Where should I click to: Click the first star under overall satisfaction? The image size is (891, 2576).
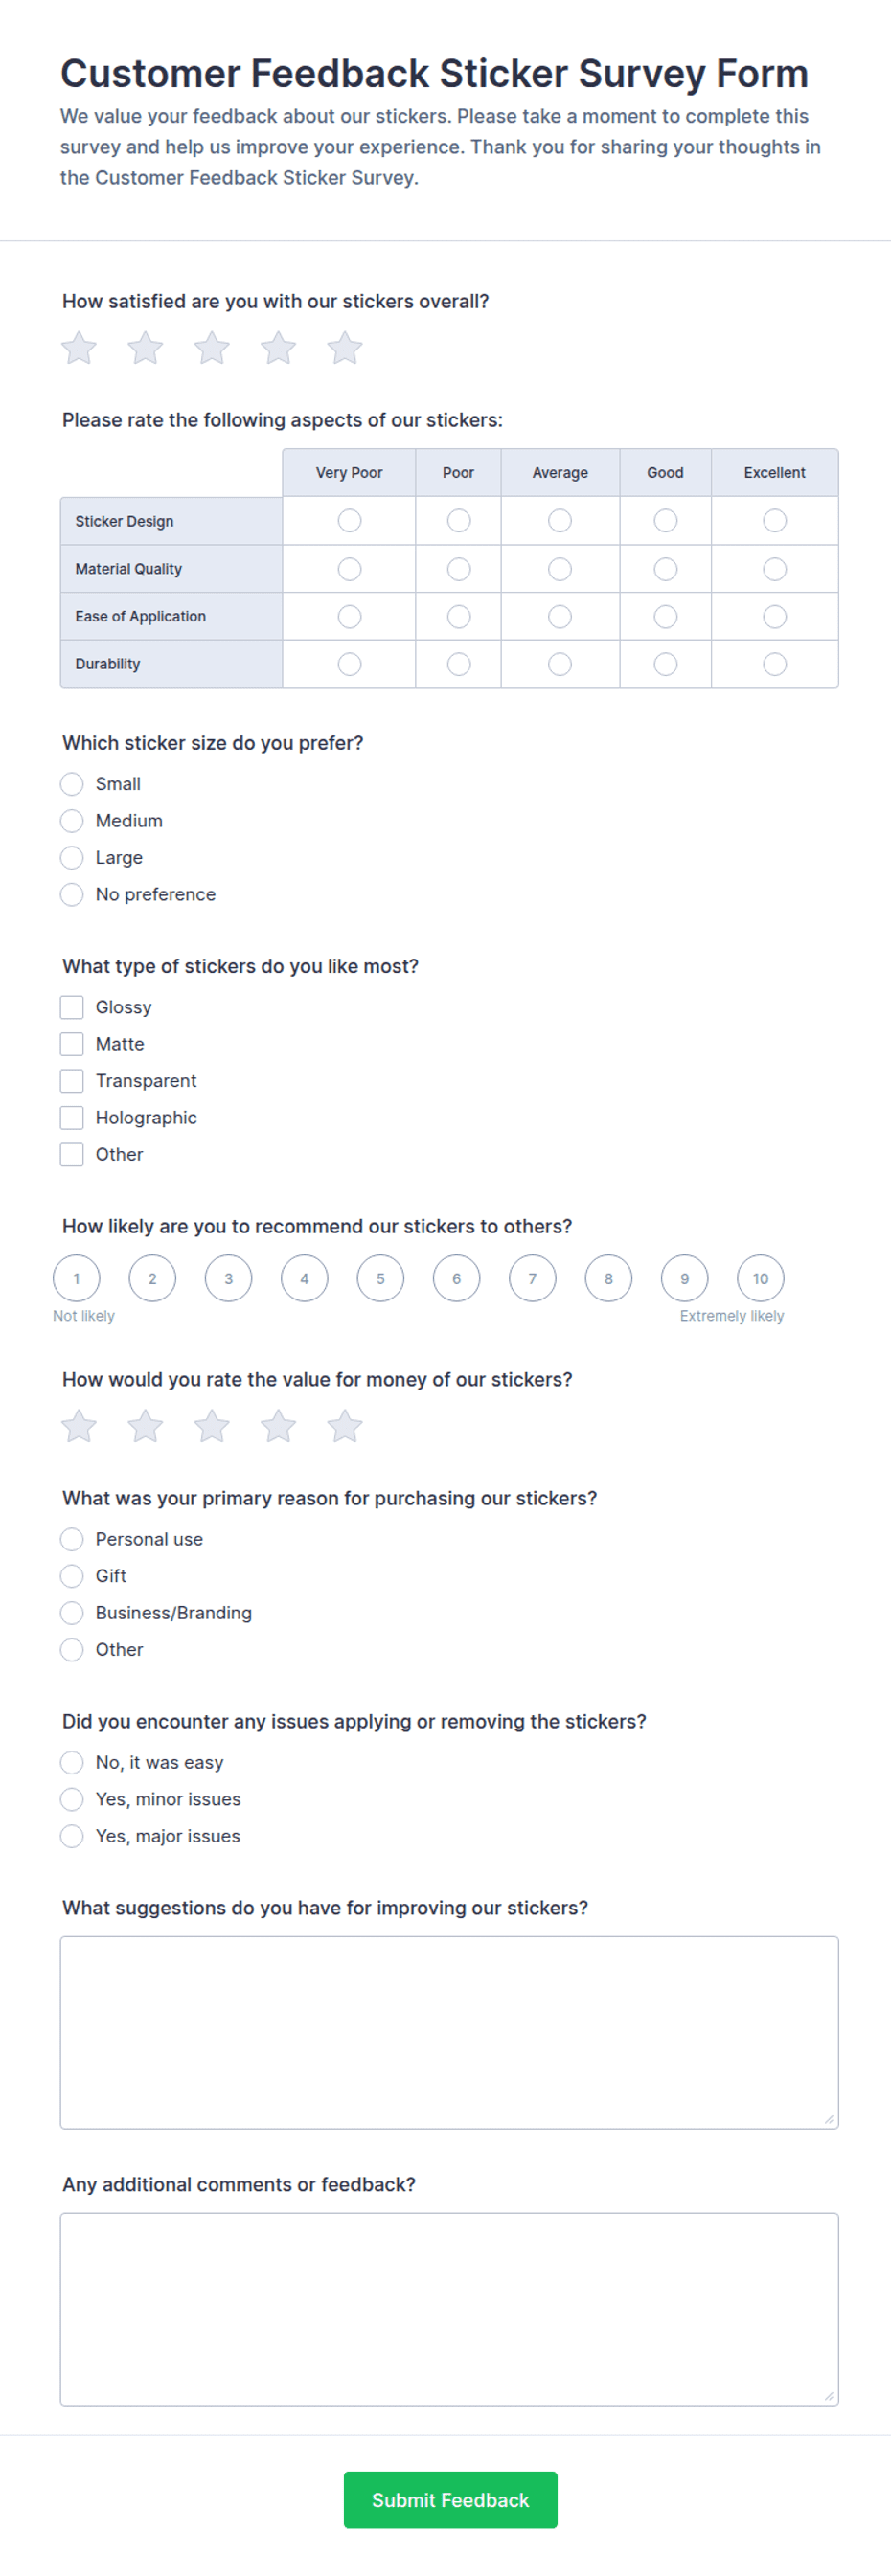[x=79, y=348]
